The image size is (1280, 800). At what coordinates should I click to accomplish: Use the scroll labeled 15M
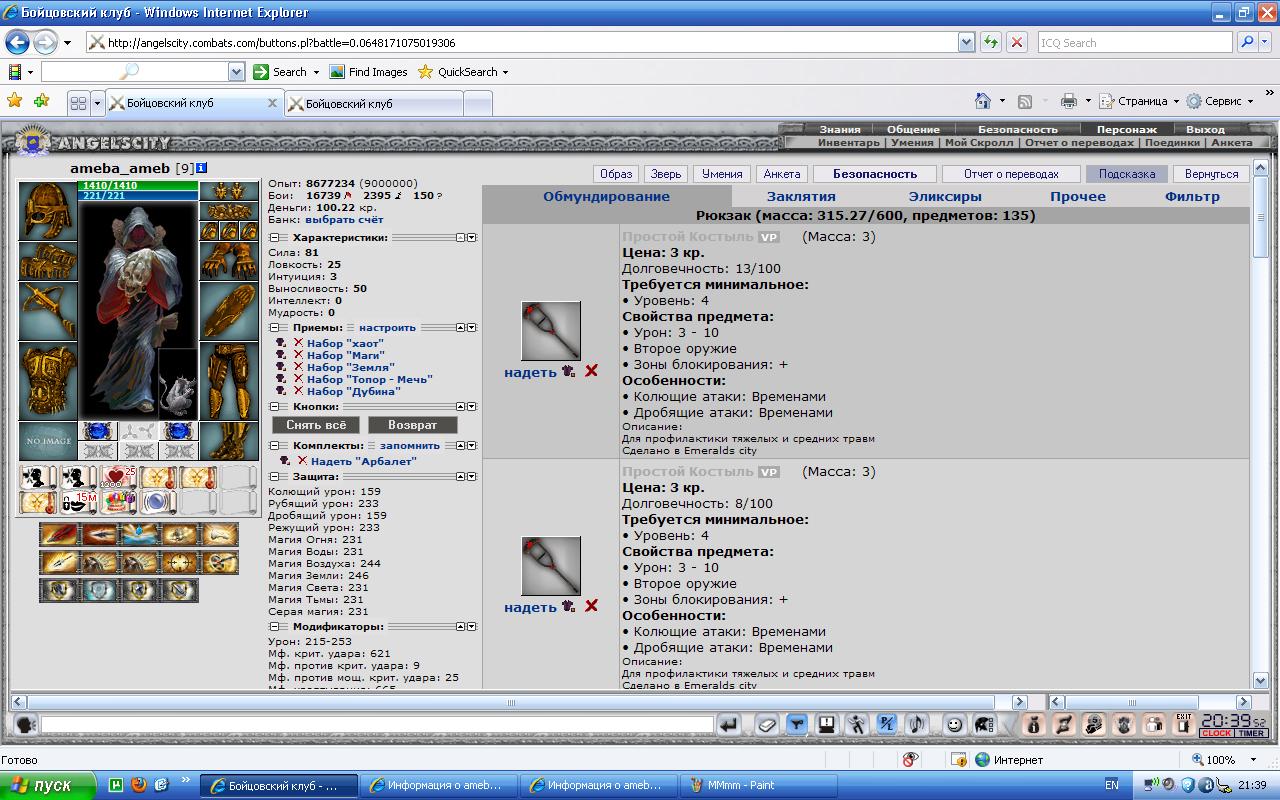[78, 501]
